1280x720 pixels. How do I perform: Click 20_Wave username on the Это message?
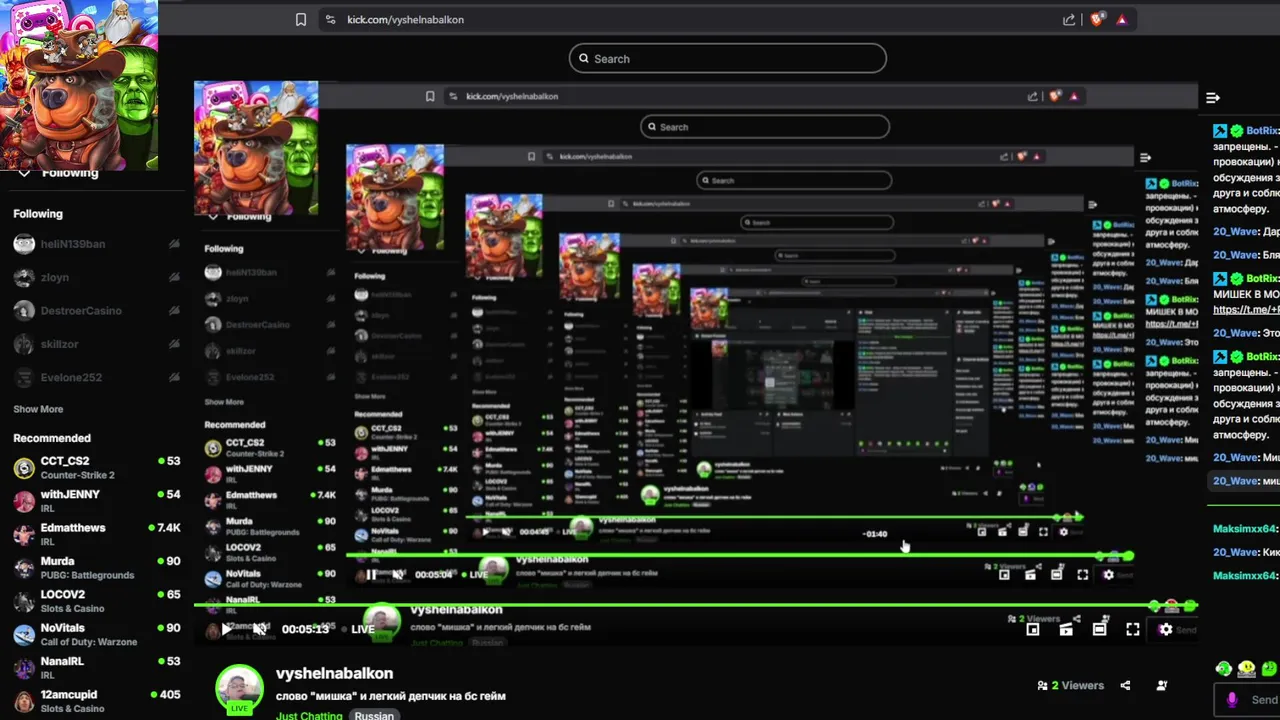[1236, 333]
